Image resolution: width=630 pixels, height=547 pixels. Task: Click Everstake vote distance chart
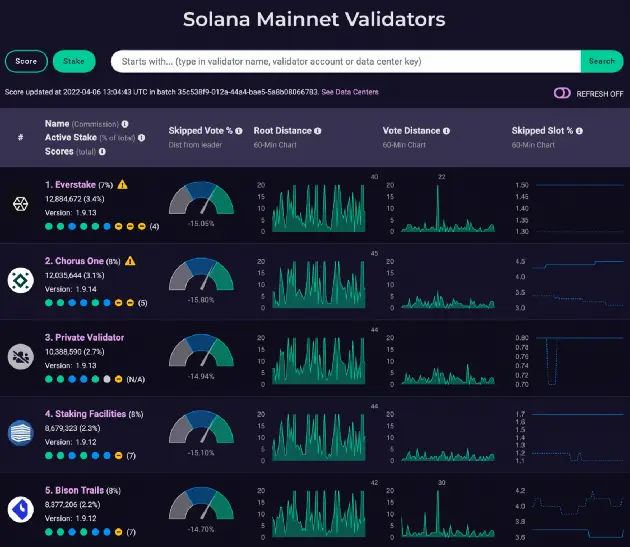coord(448,208)
